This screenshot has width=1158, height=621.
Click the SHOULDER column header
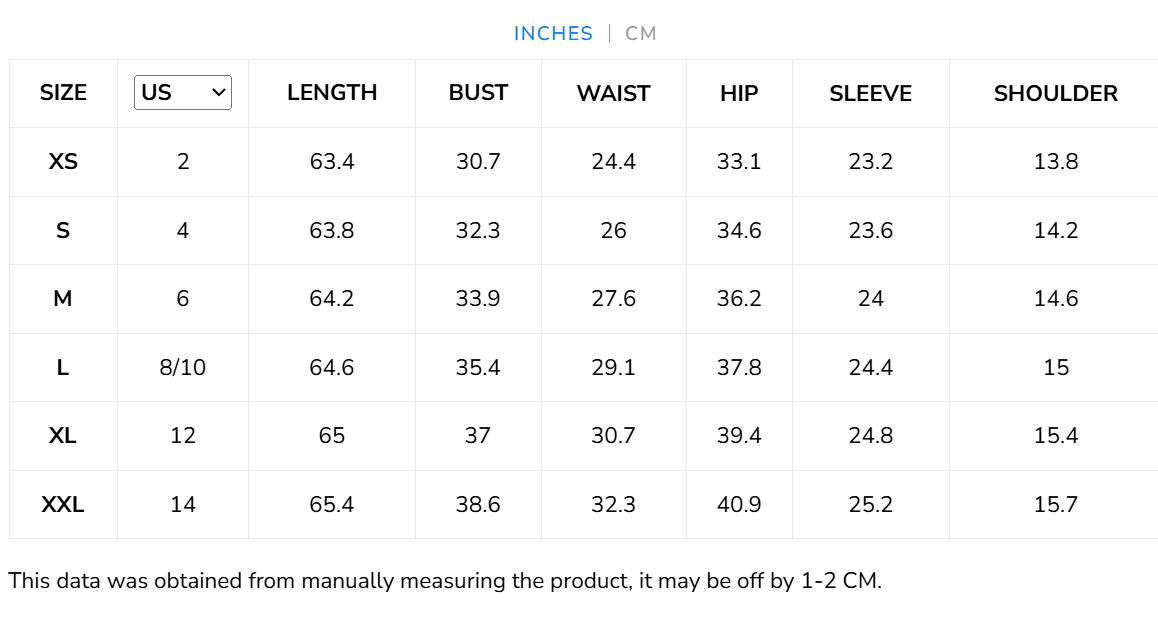coord(1055,93)
